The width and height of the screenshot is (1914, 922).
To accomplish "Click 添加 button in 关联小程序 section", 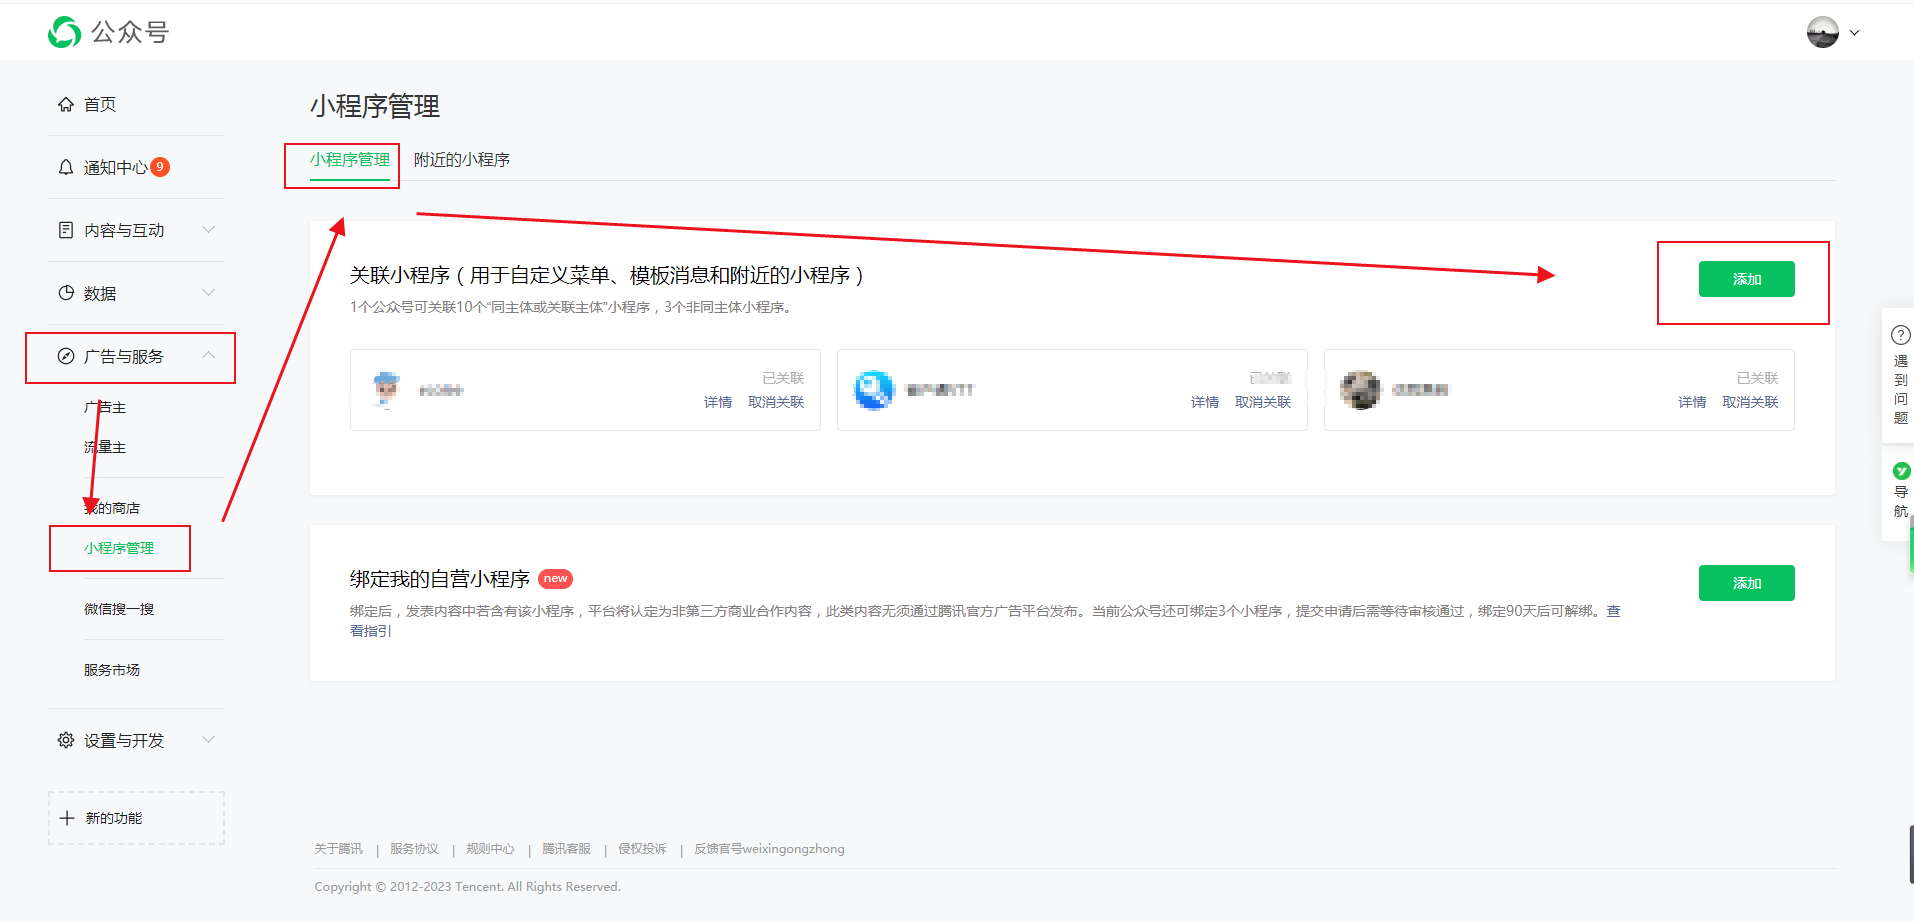I will (1746, 279).
